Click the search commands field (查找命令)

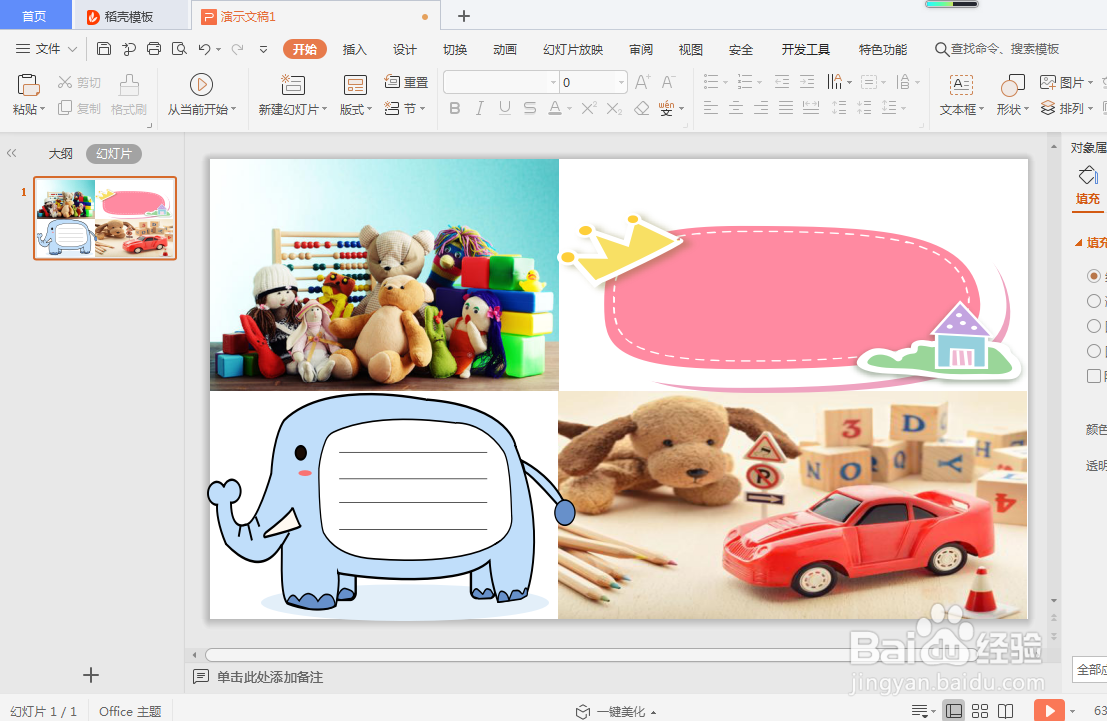coord(997,49)
